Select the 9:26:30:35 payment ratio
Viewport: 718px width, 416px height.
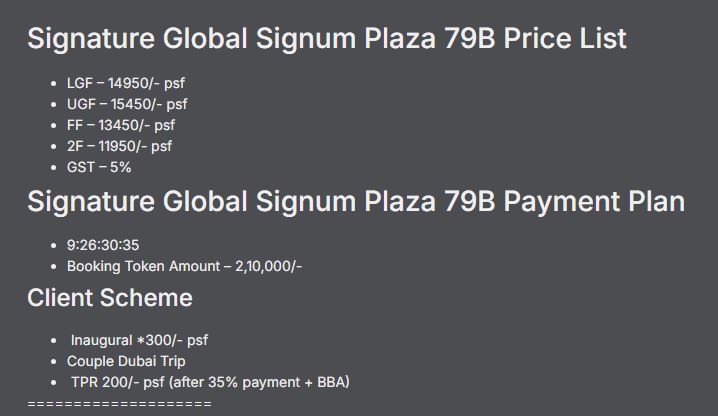[103, 245]
